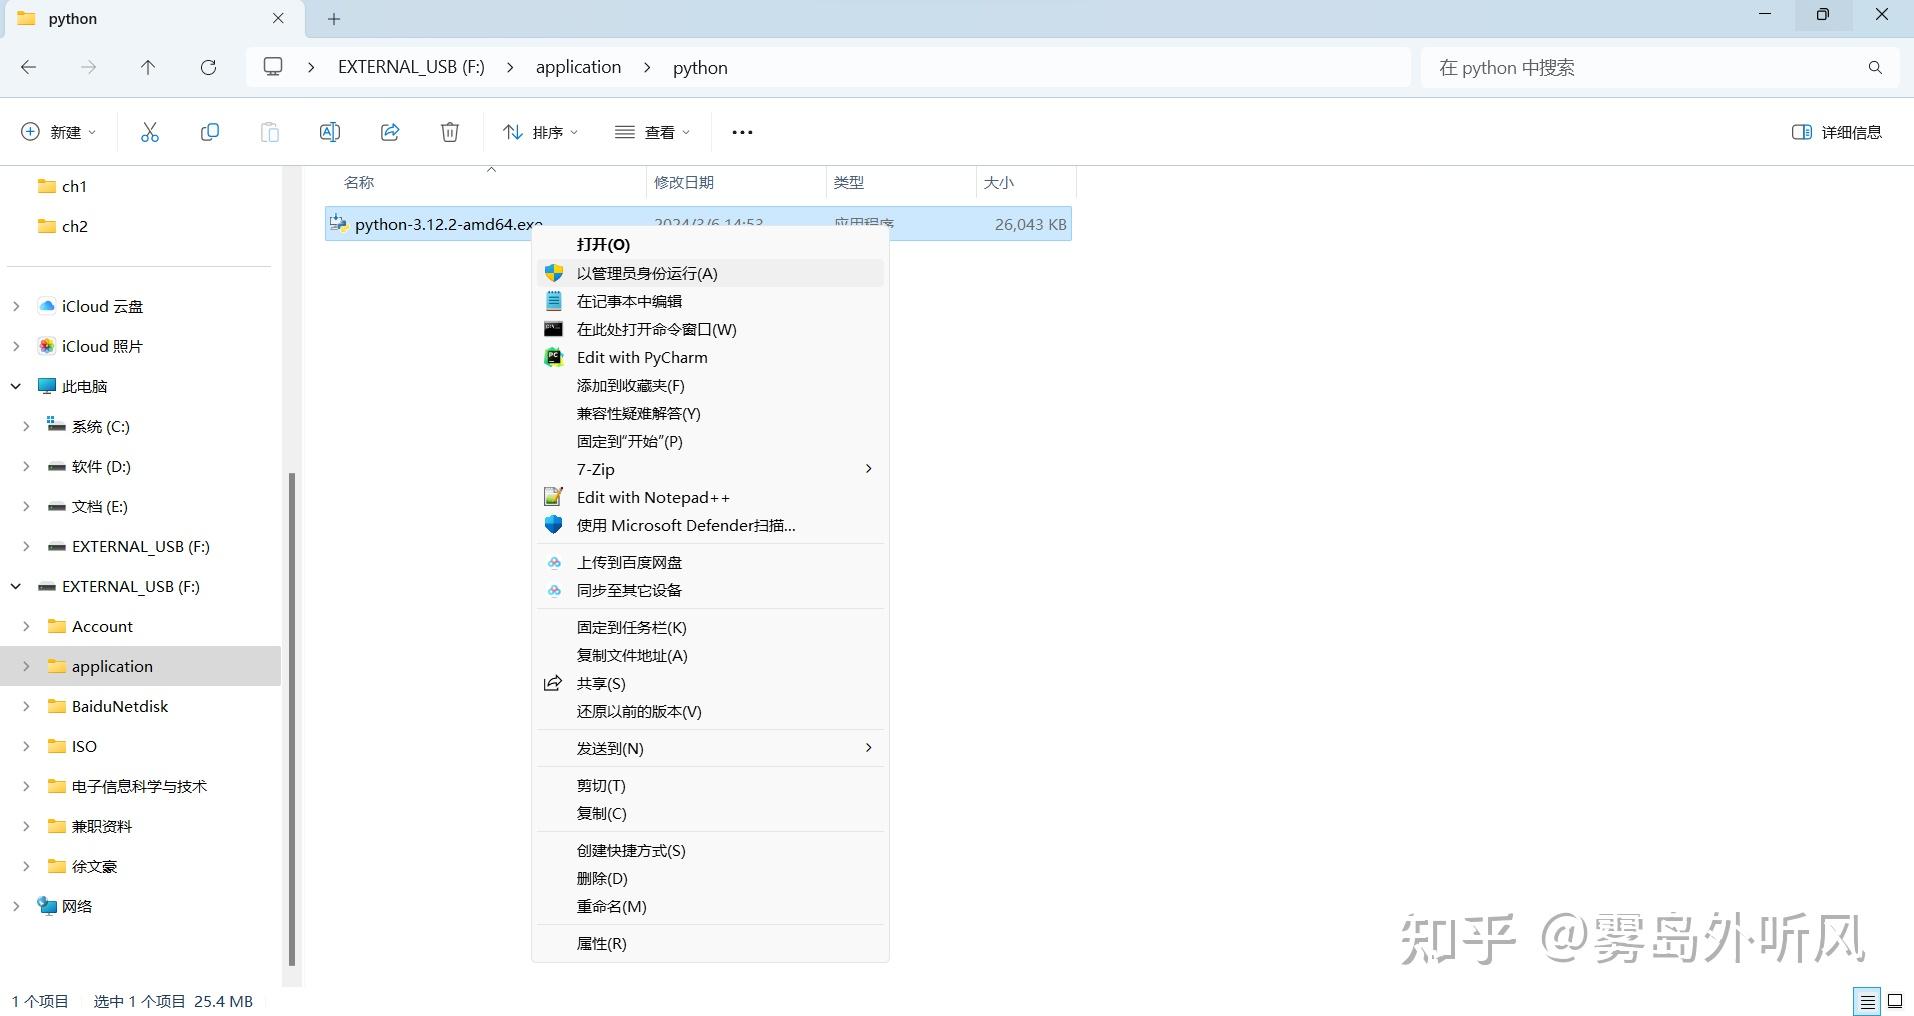Open the 新建 dropdown menu
1914x1016 pixels.
(58, 131)
